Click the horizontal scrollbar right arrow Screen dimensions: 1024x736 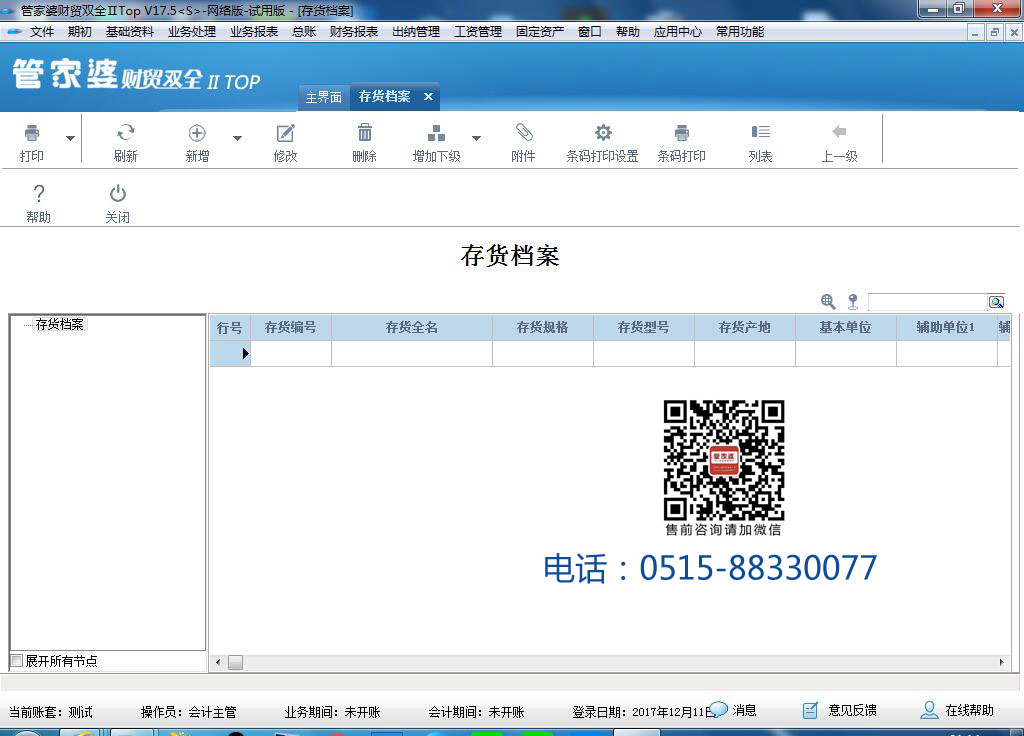1002,662
